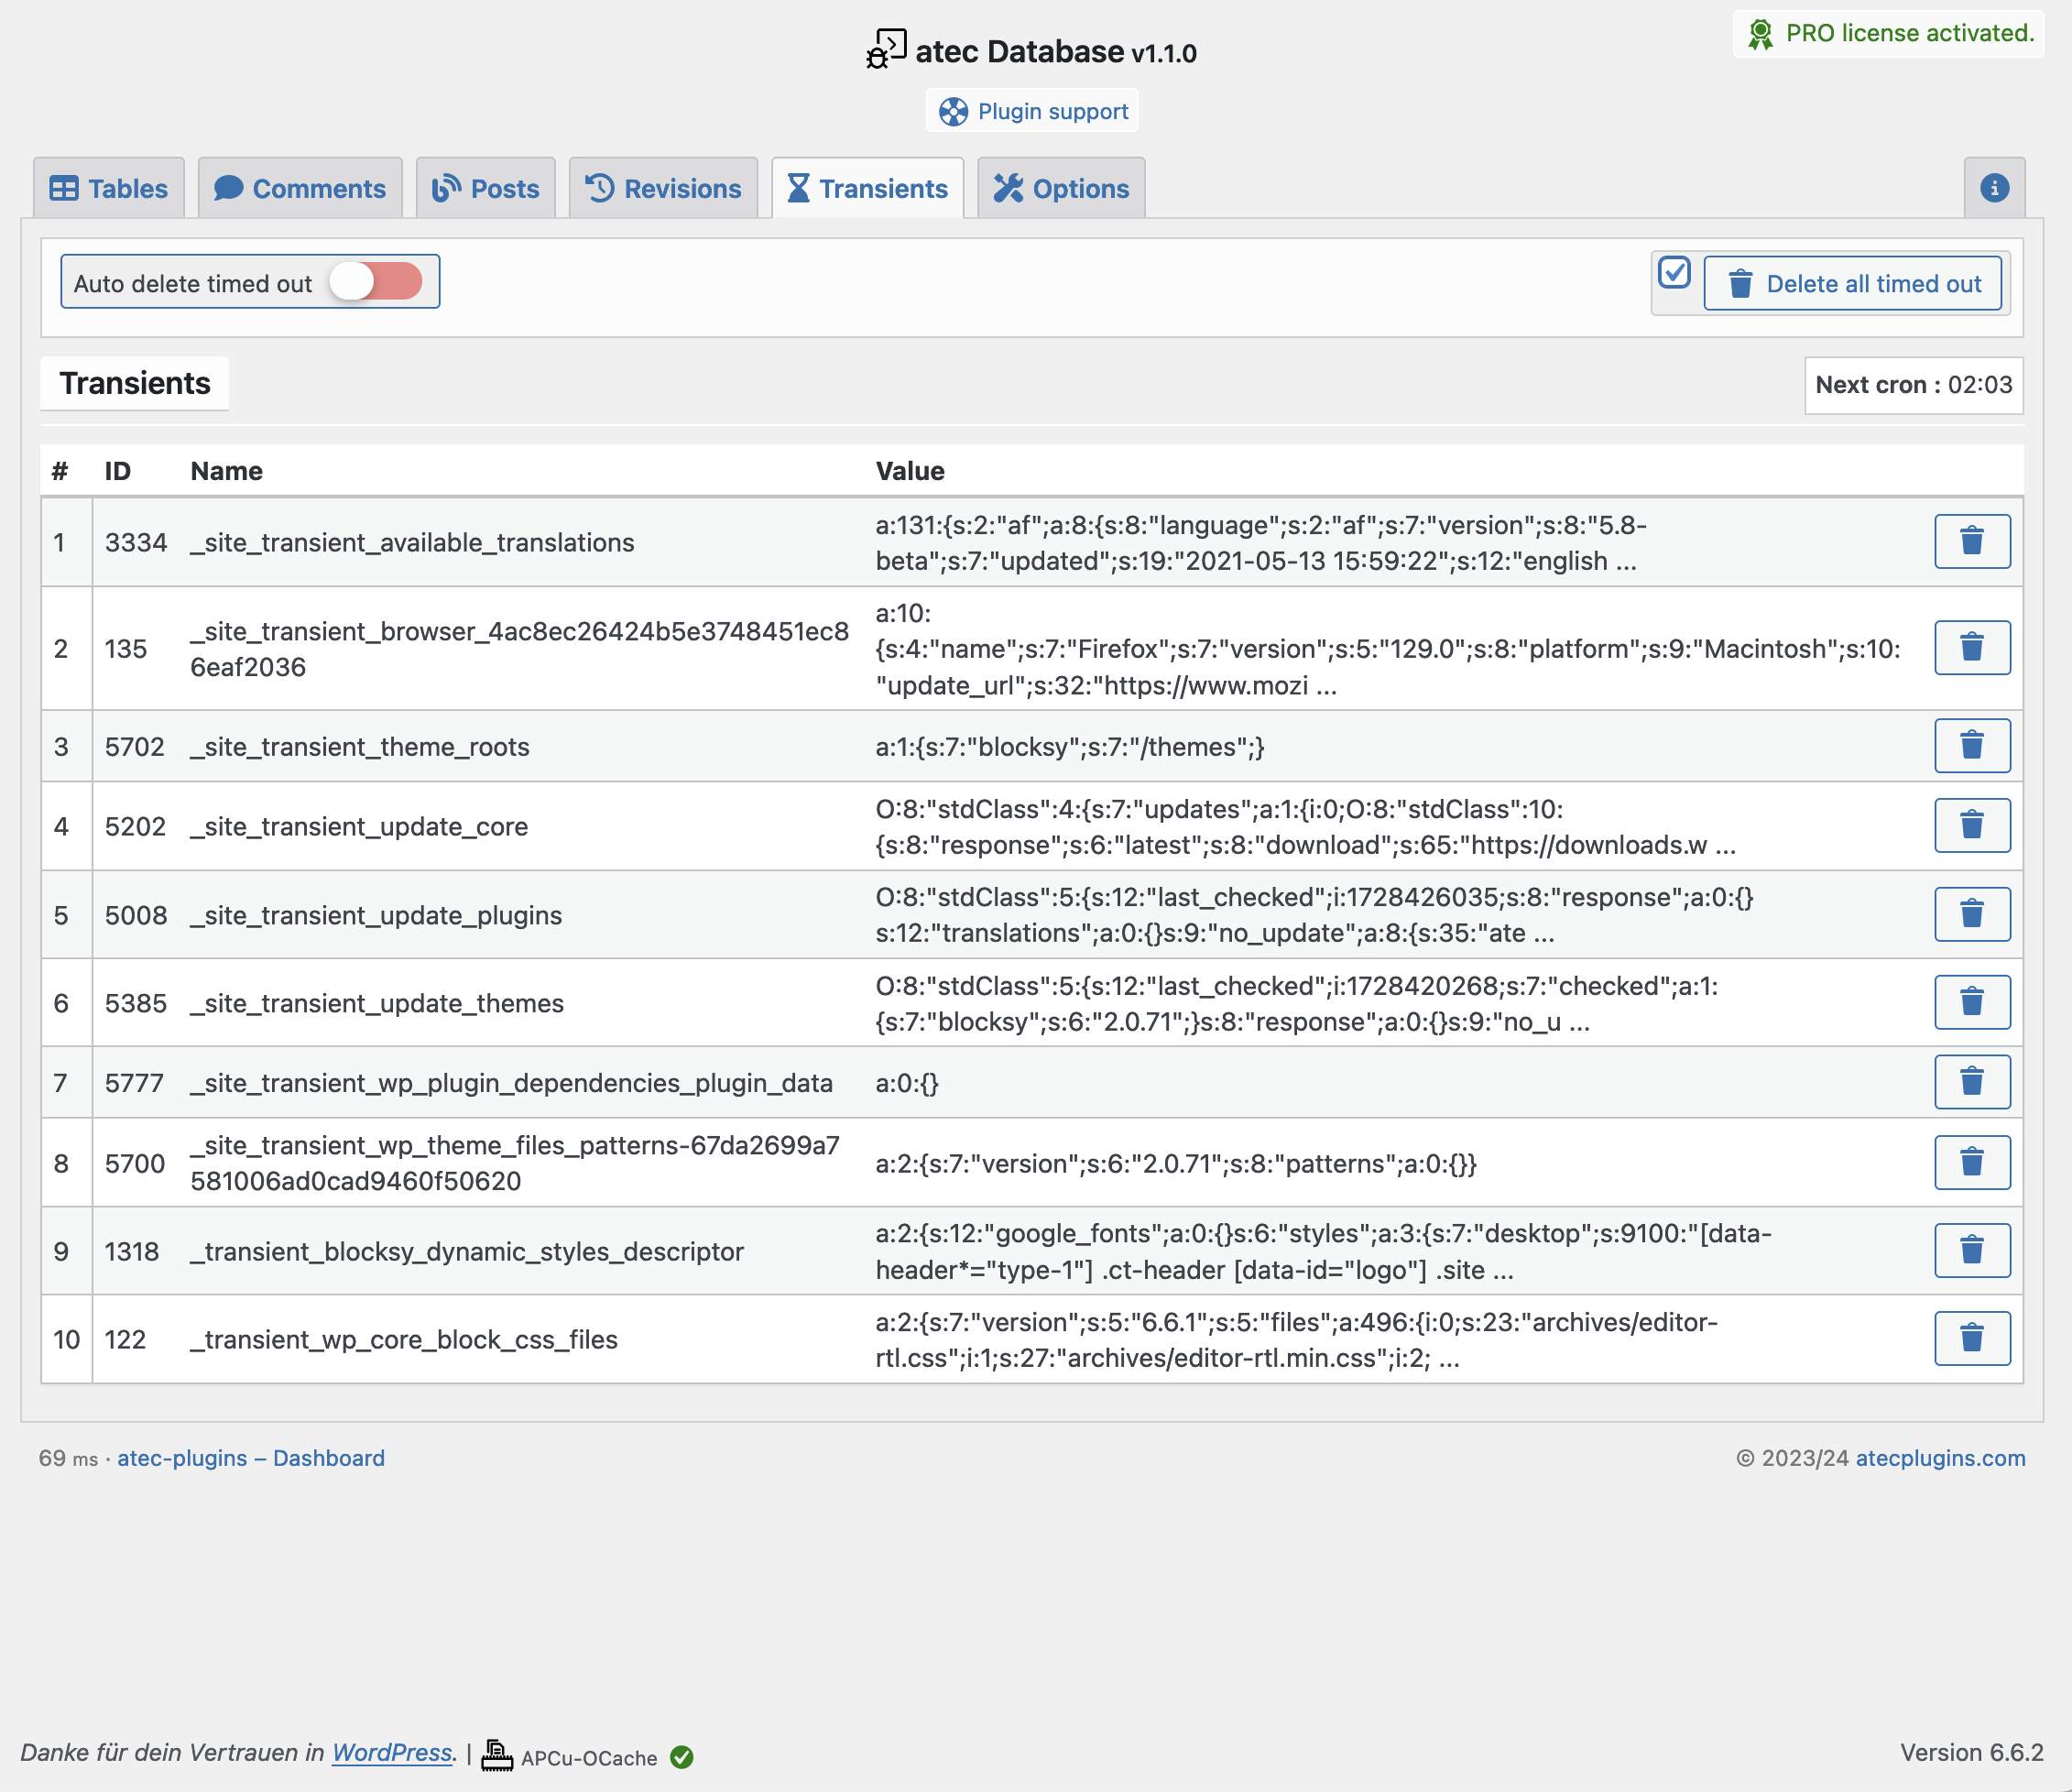
Task: Click the APCu-OCache printer icon
Action: tap(497, 1755)
